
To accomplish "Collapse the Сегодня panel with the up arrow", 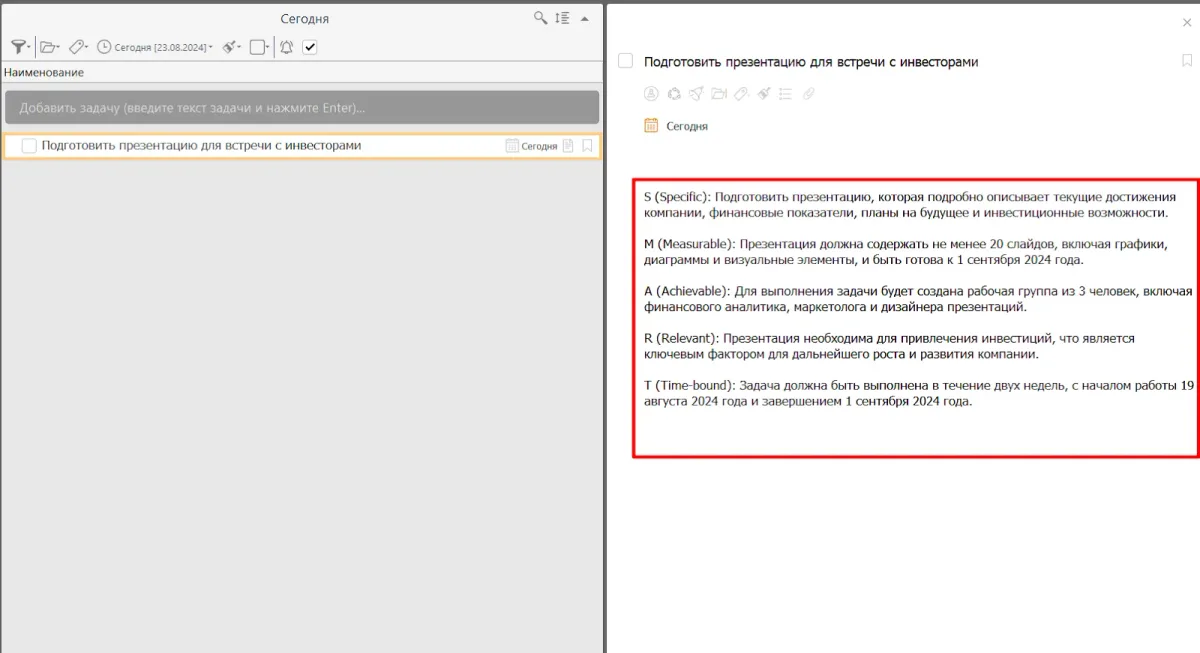I will pos(585,18).
